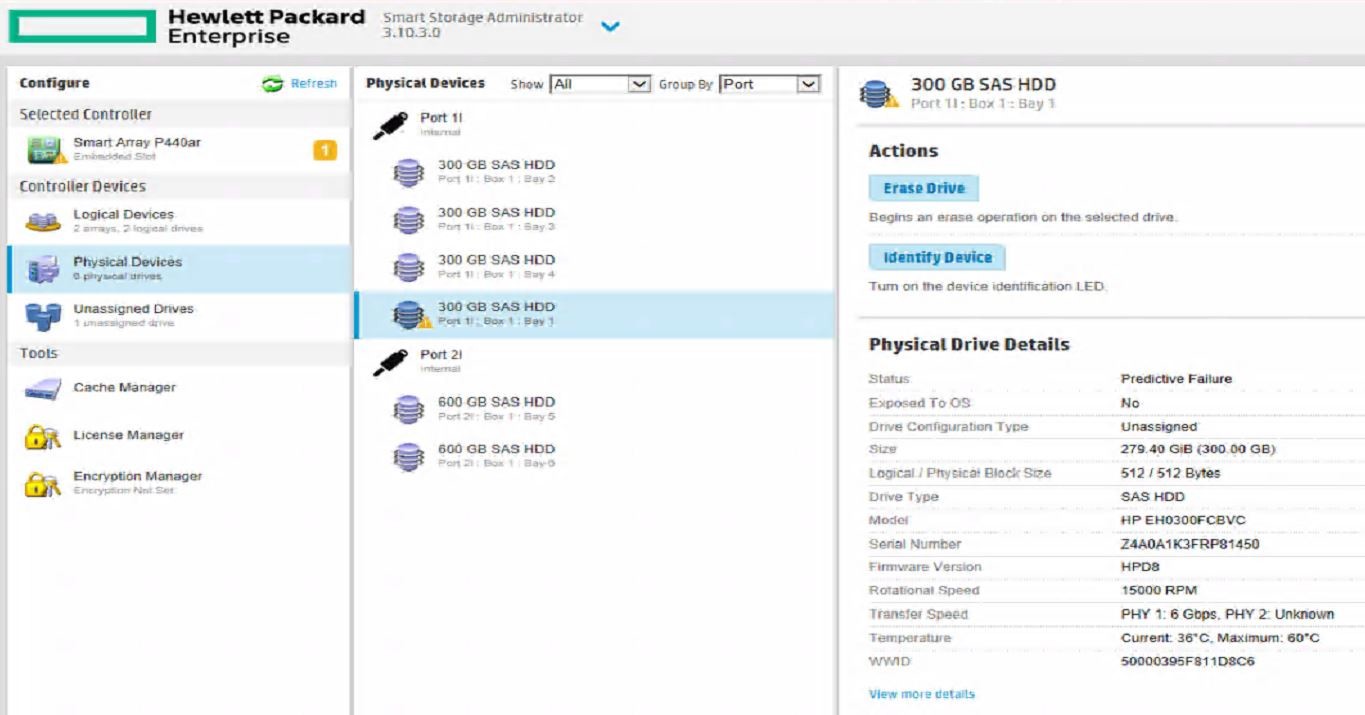
Task: Open Unassigned Drives via its icon
Action: [43, 317]
